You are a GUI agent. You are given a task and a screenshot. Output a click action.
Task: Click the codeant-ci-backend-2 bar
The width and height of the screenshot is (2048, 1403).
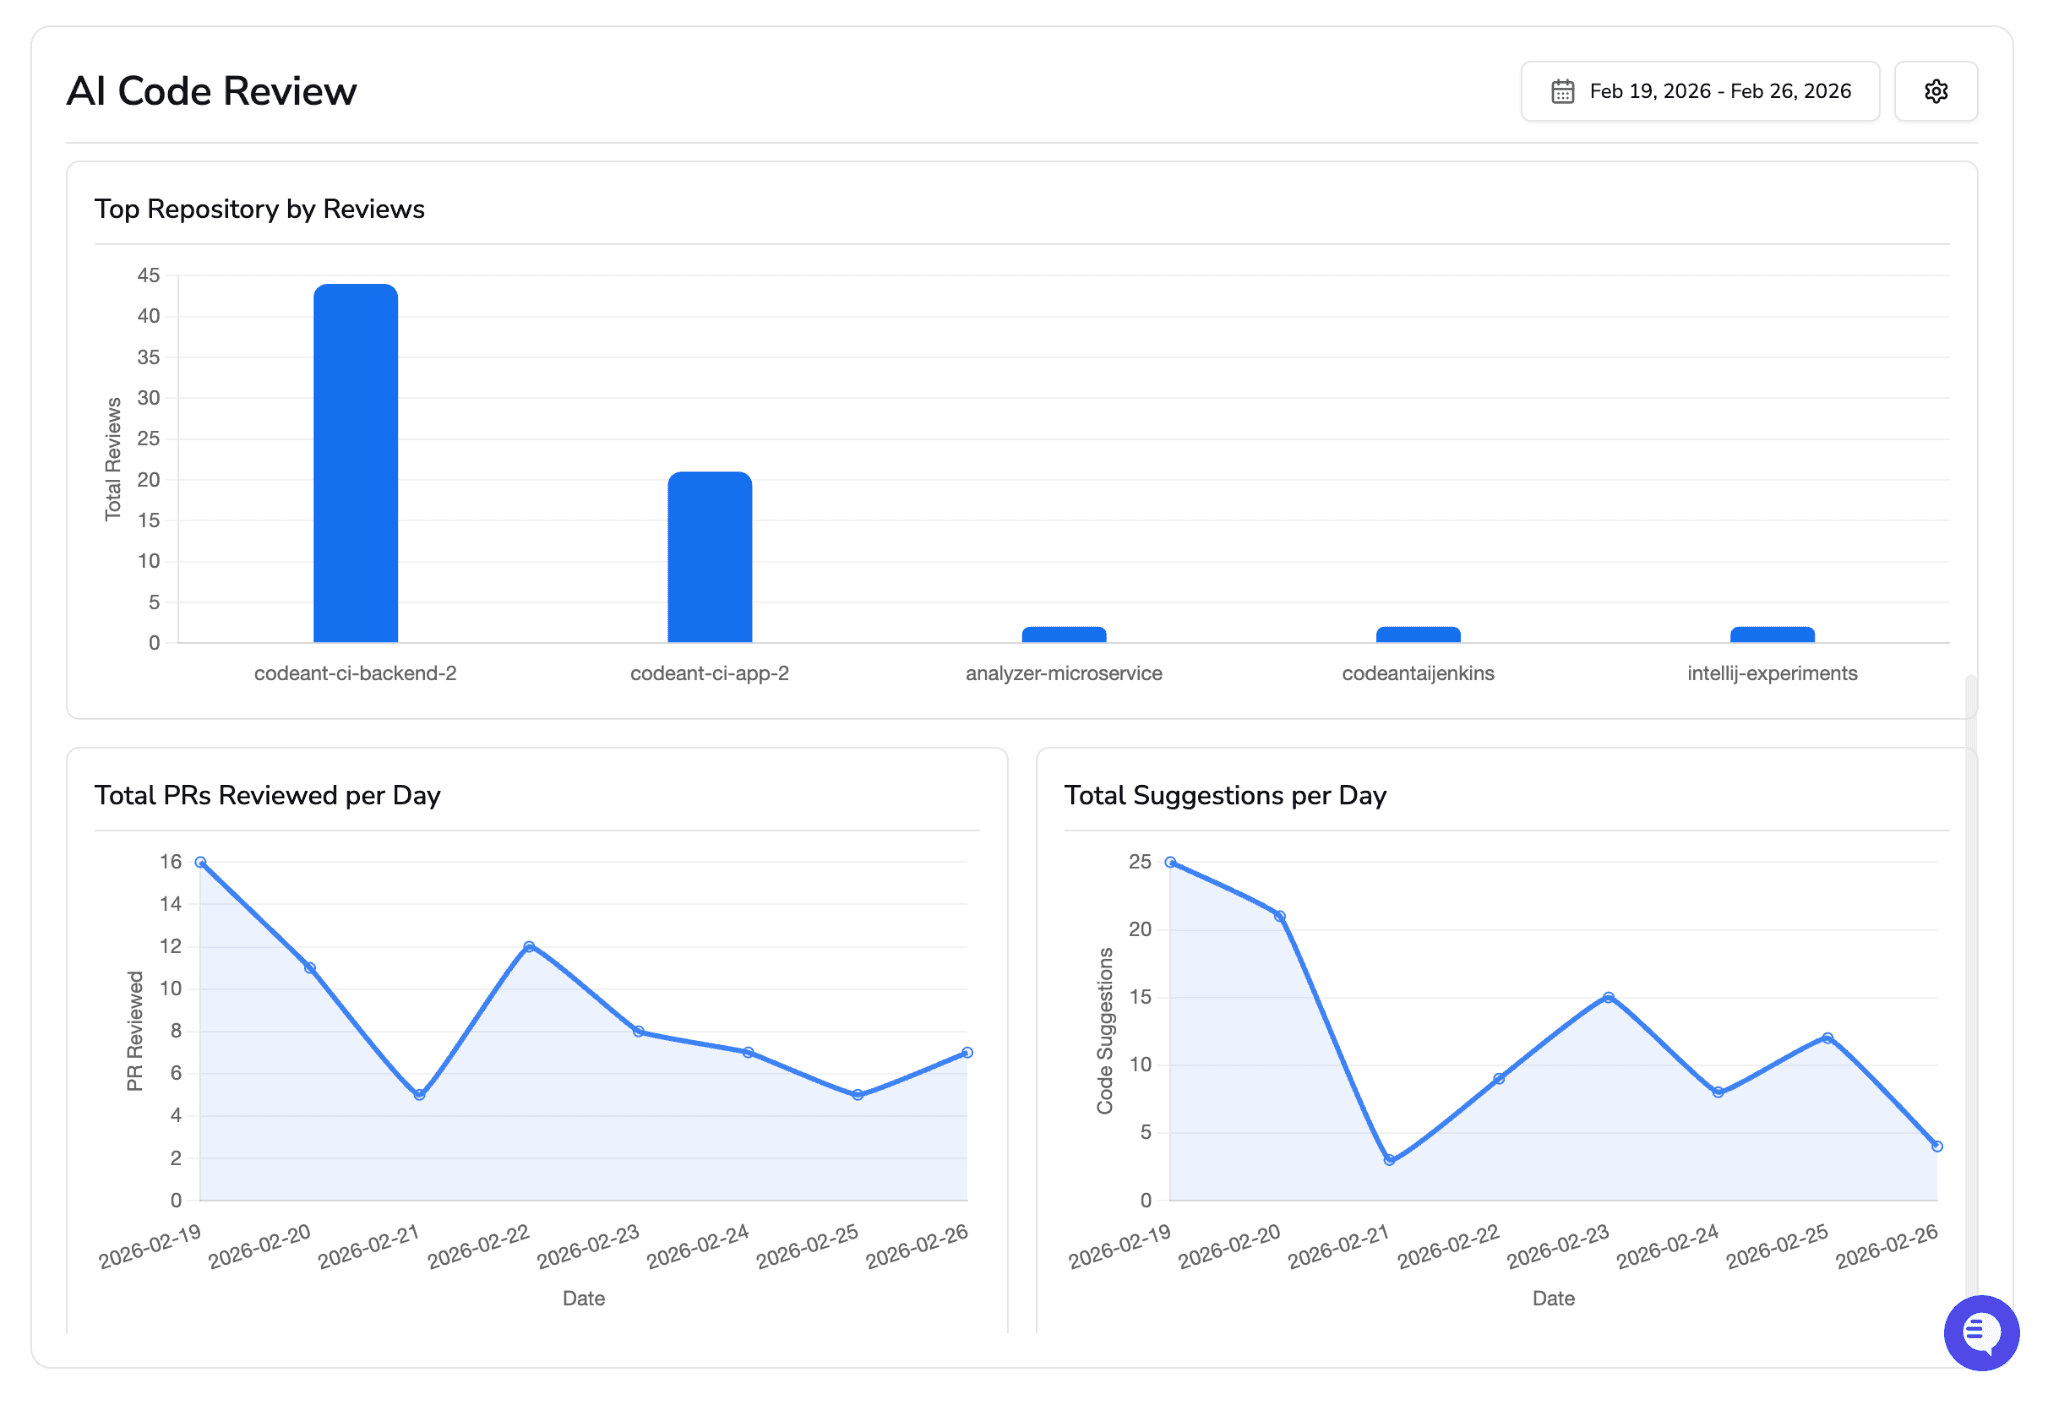pos(355,463)
